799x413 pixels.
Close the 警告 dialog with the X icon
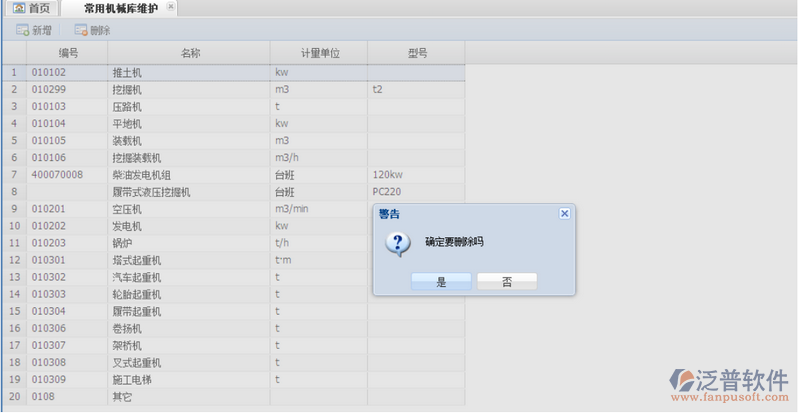click(564, 213)
